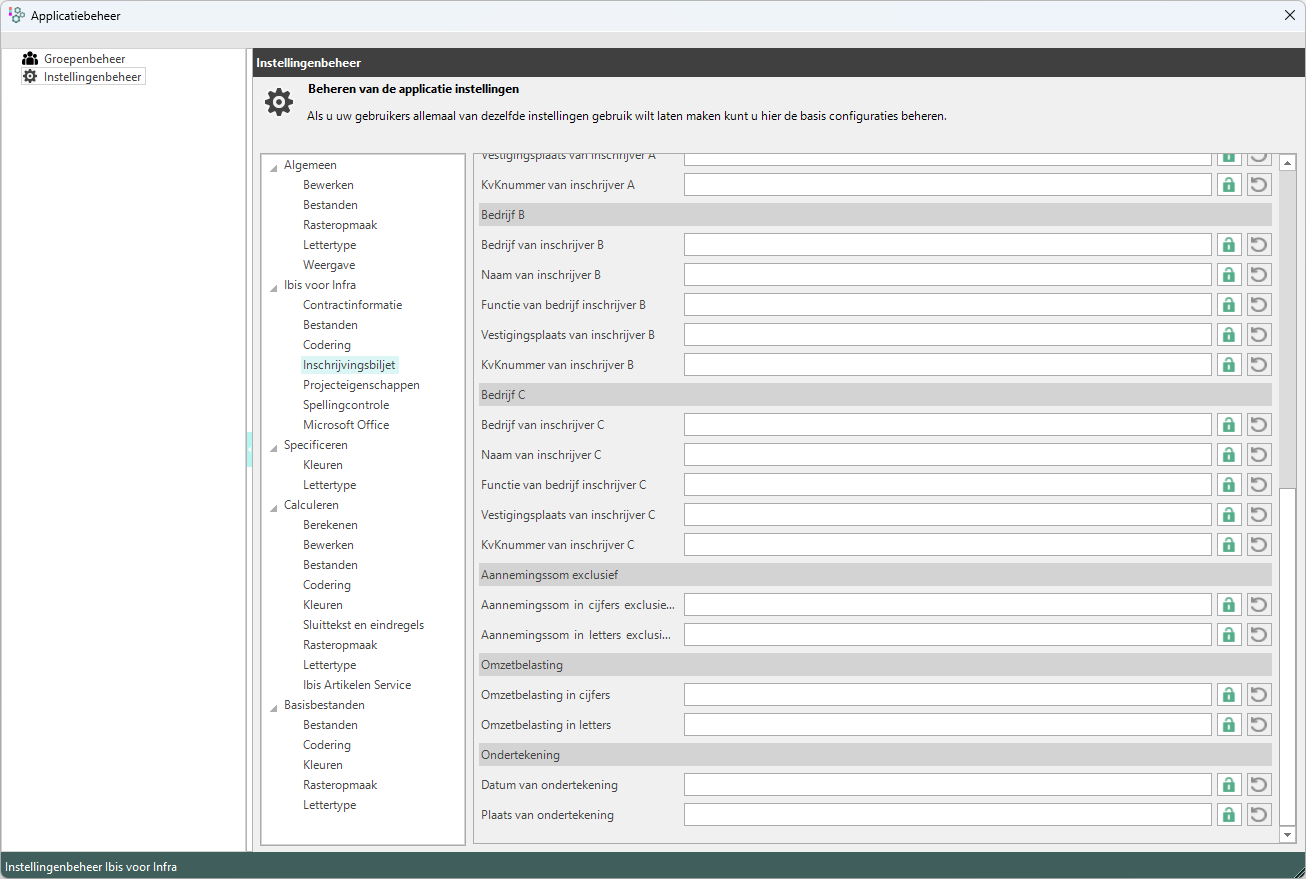Reset the Bedrijf van inschrijver B field
This screenshot has width=1306, height=879.
point(1259,245)
